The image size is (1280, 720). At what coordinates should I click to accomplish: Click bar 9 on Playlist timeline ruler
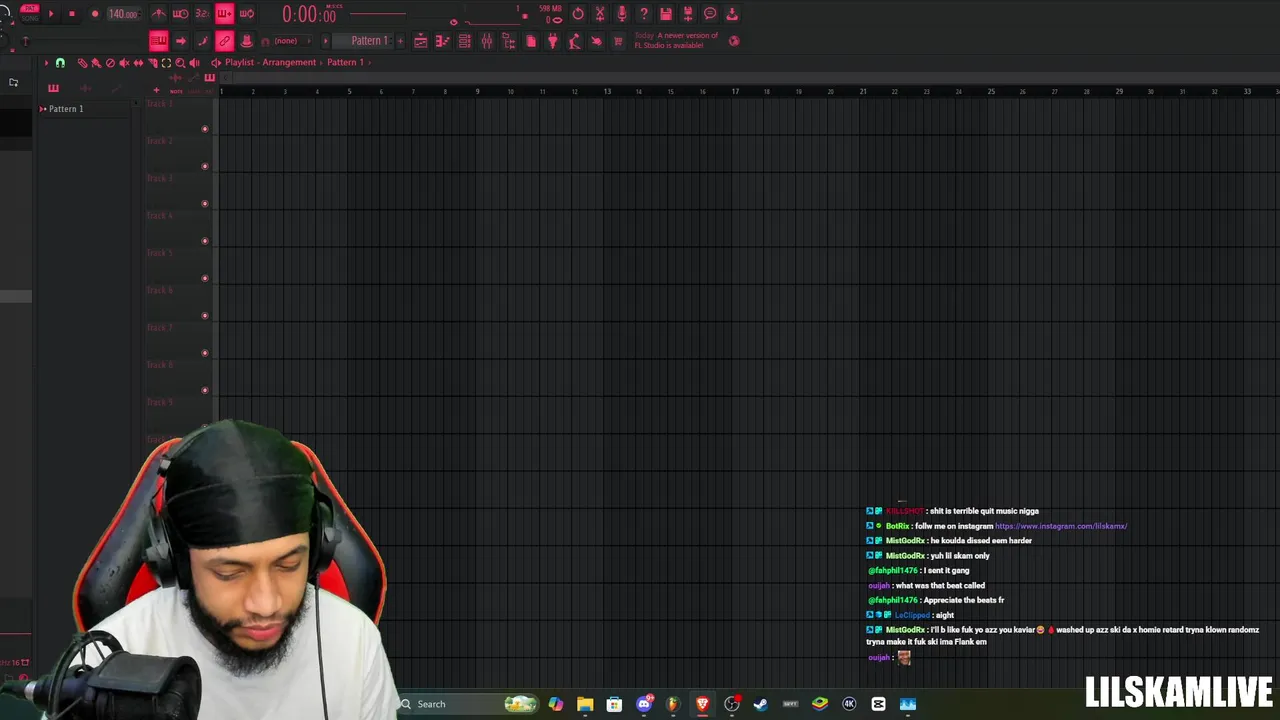(477, 91)
